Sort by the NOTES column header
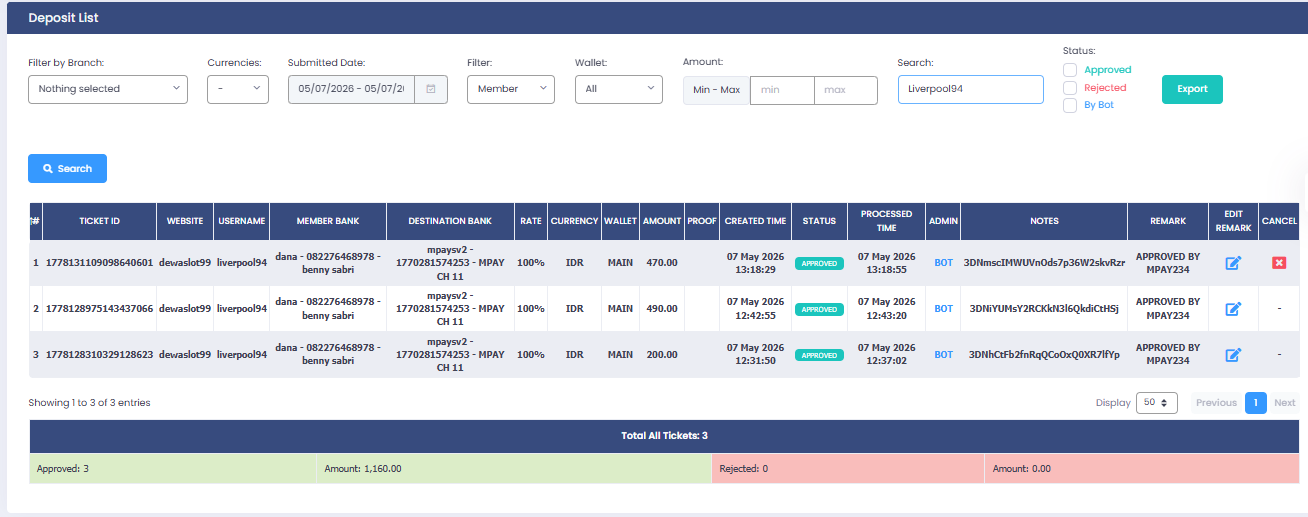The image size is (1308, 517). click(1044, 221)
